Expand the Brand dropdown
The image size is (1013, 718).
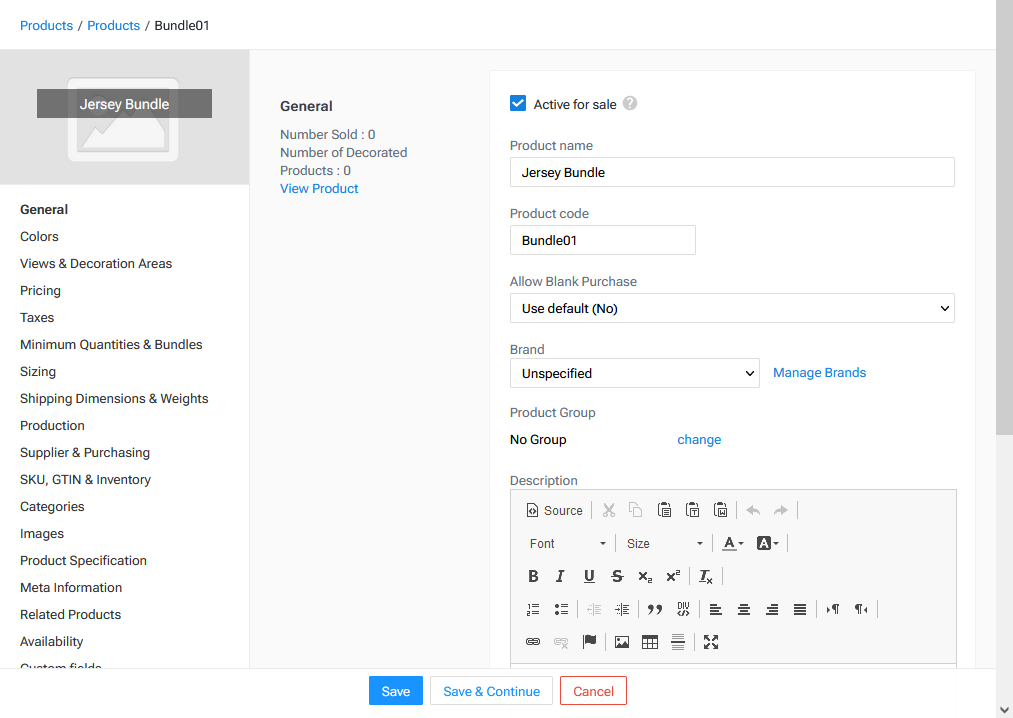pyautogui.click(x=634, y=373)
